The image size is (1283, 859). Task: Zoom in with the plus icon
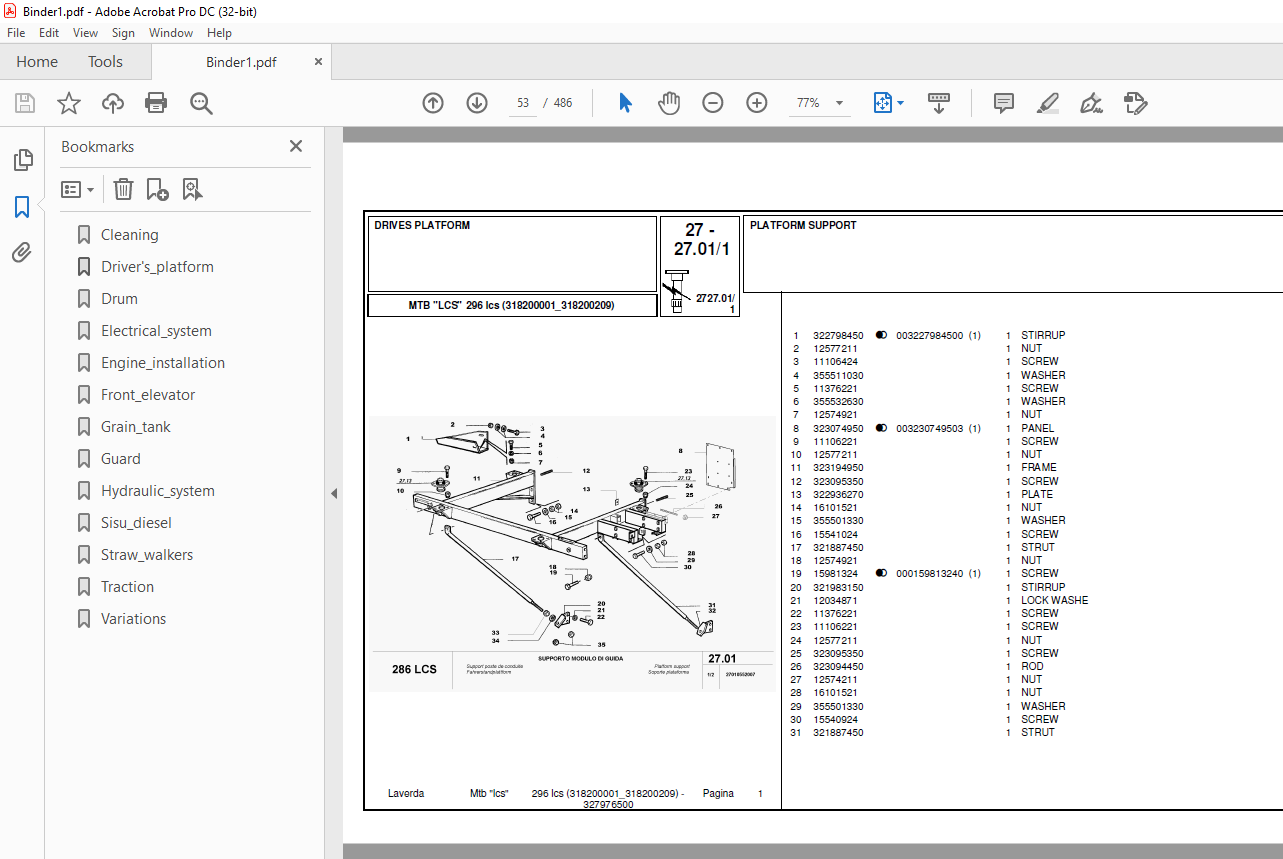[757, 103]
